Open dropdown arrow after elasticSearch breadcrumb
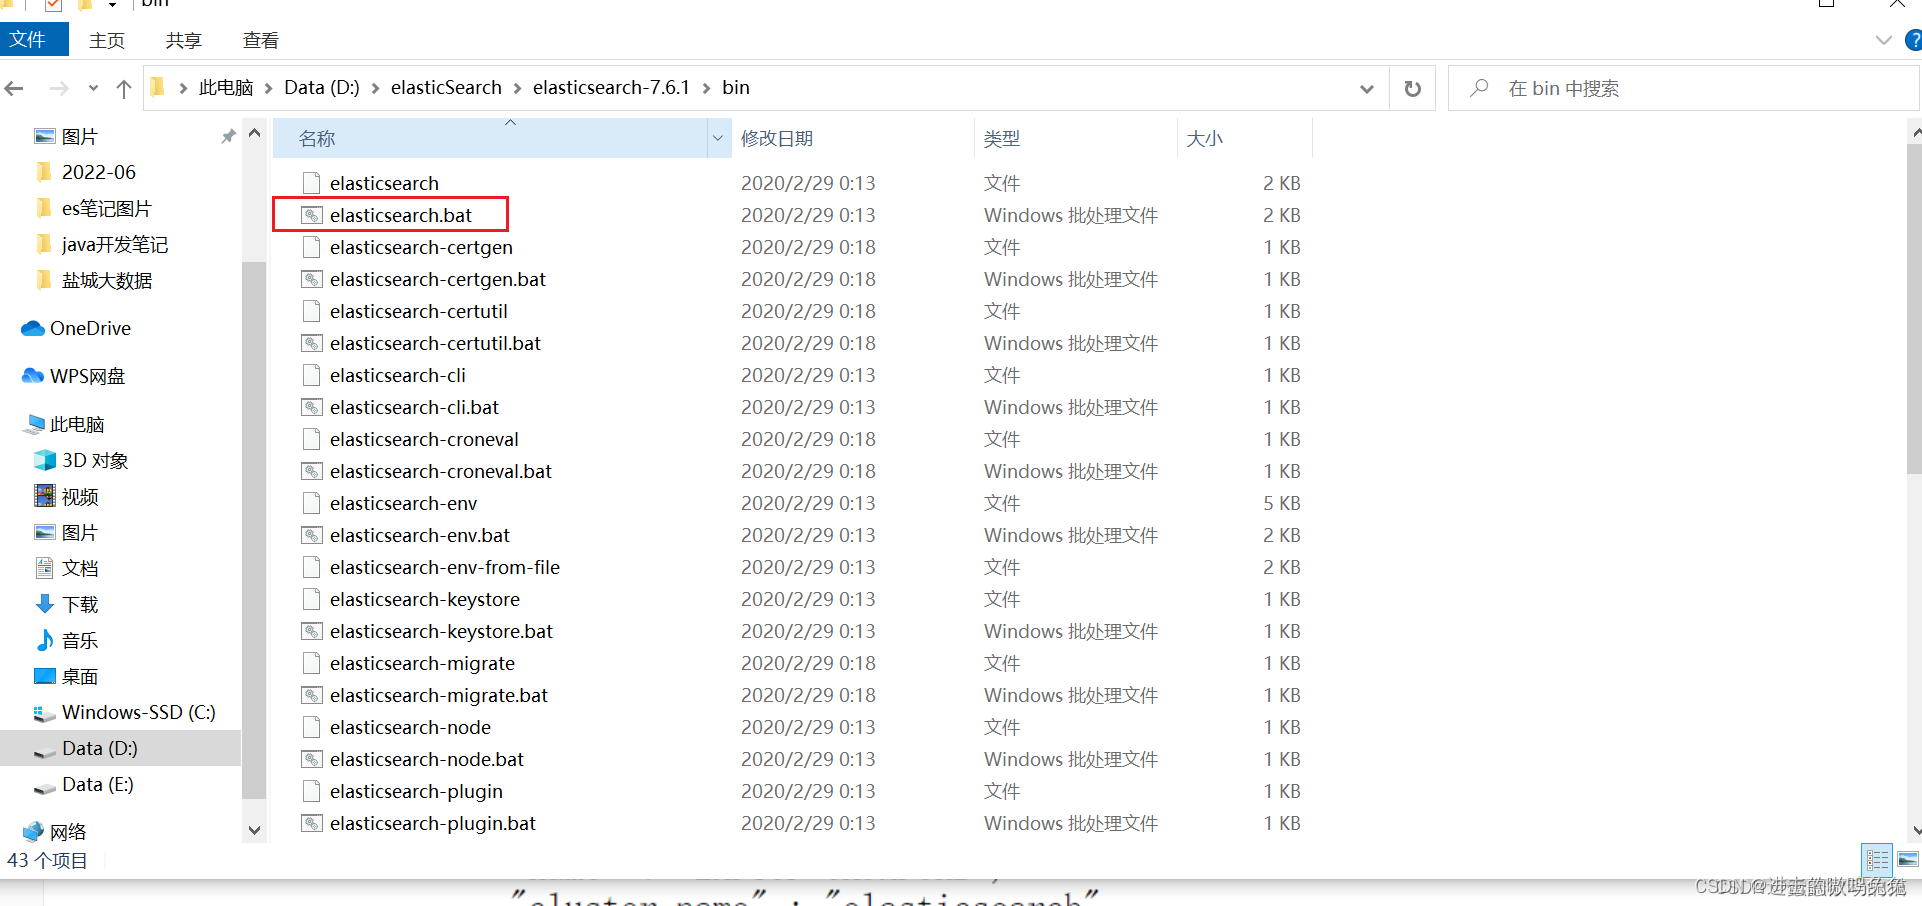This screenshot has width=1922, height=906. [x=517, y=88]
